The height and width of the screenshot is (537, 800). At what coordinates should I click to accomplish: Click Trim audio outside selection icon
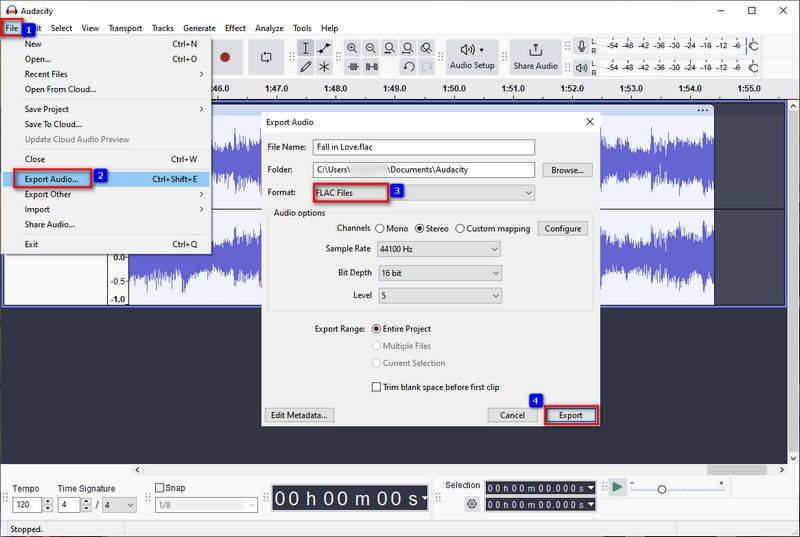pos(353,66)
